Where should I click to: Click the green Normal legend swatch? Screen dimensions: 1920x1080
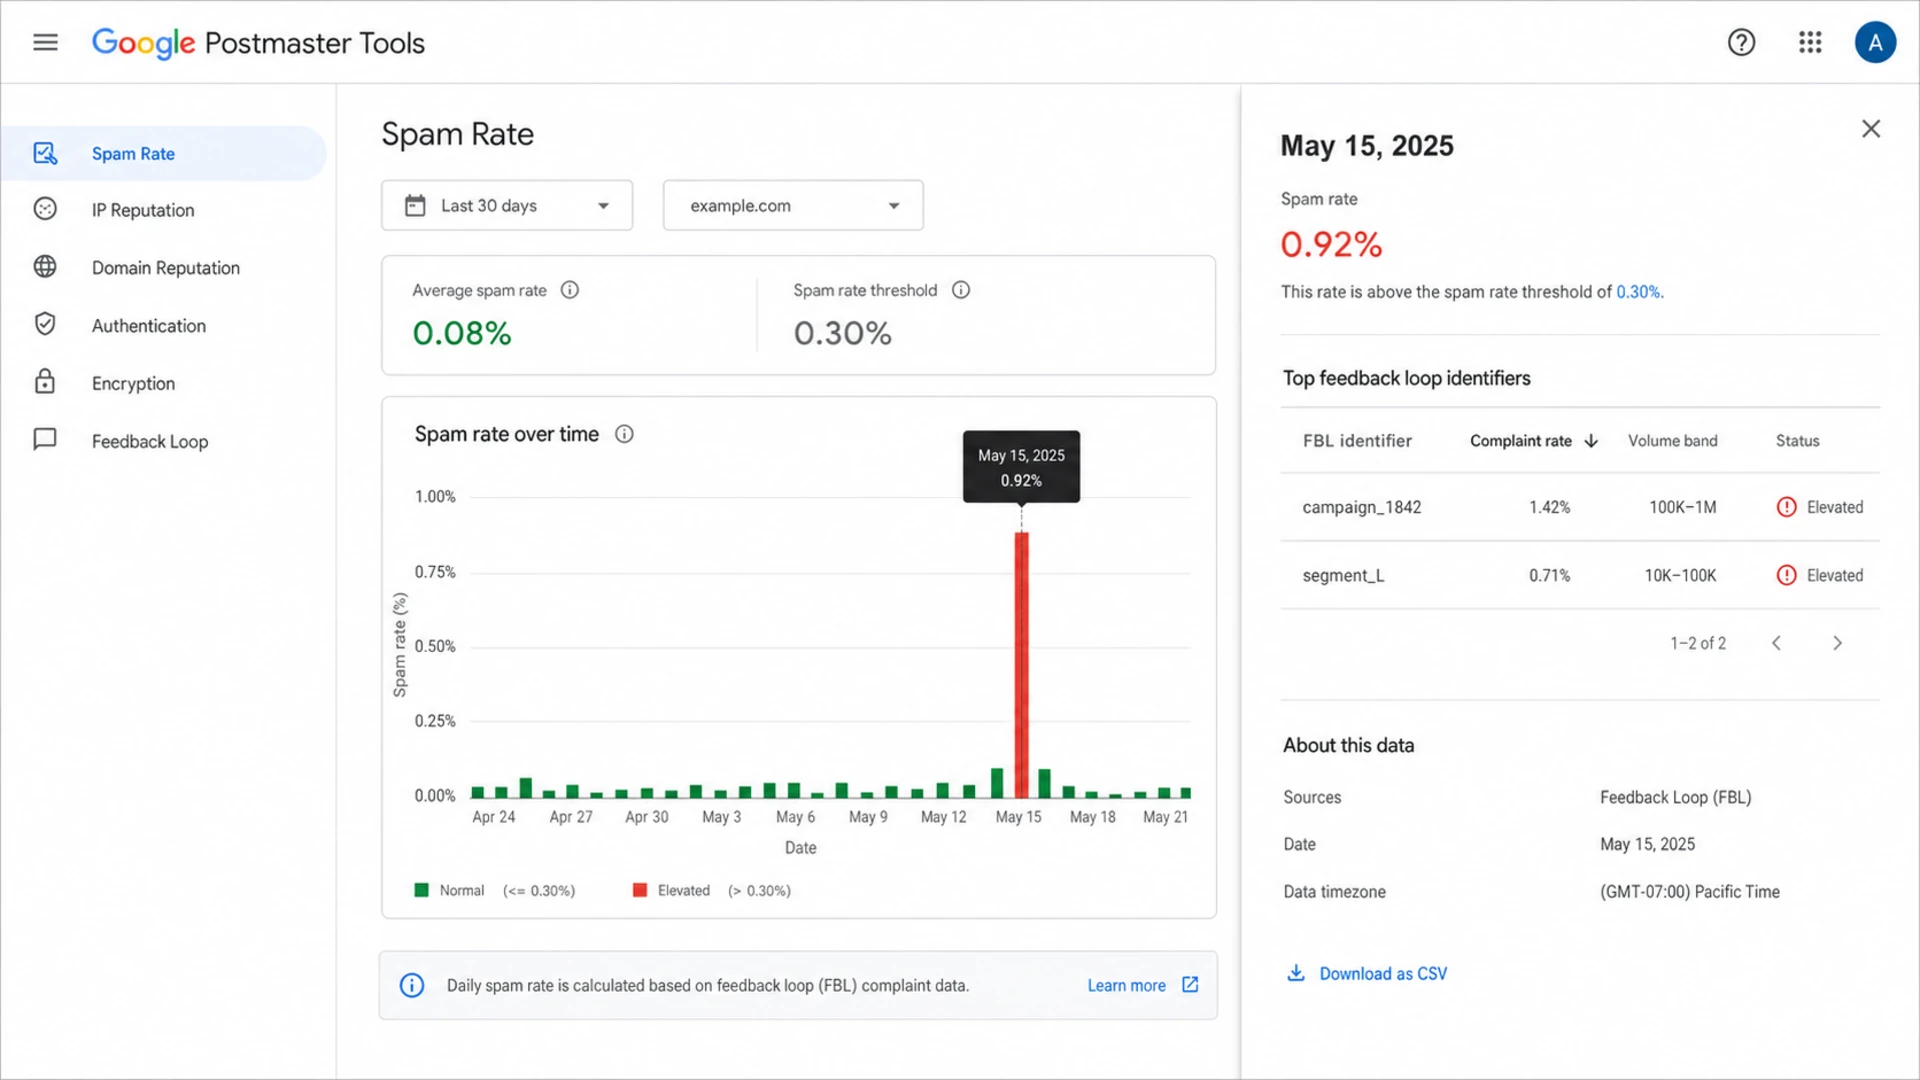point(421,890)
